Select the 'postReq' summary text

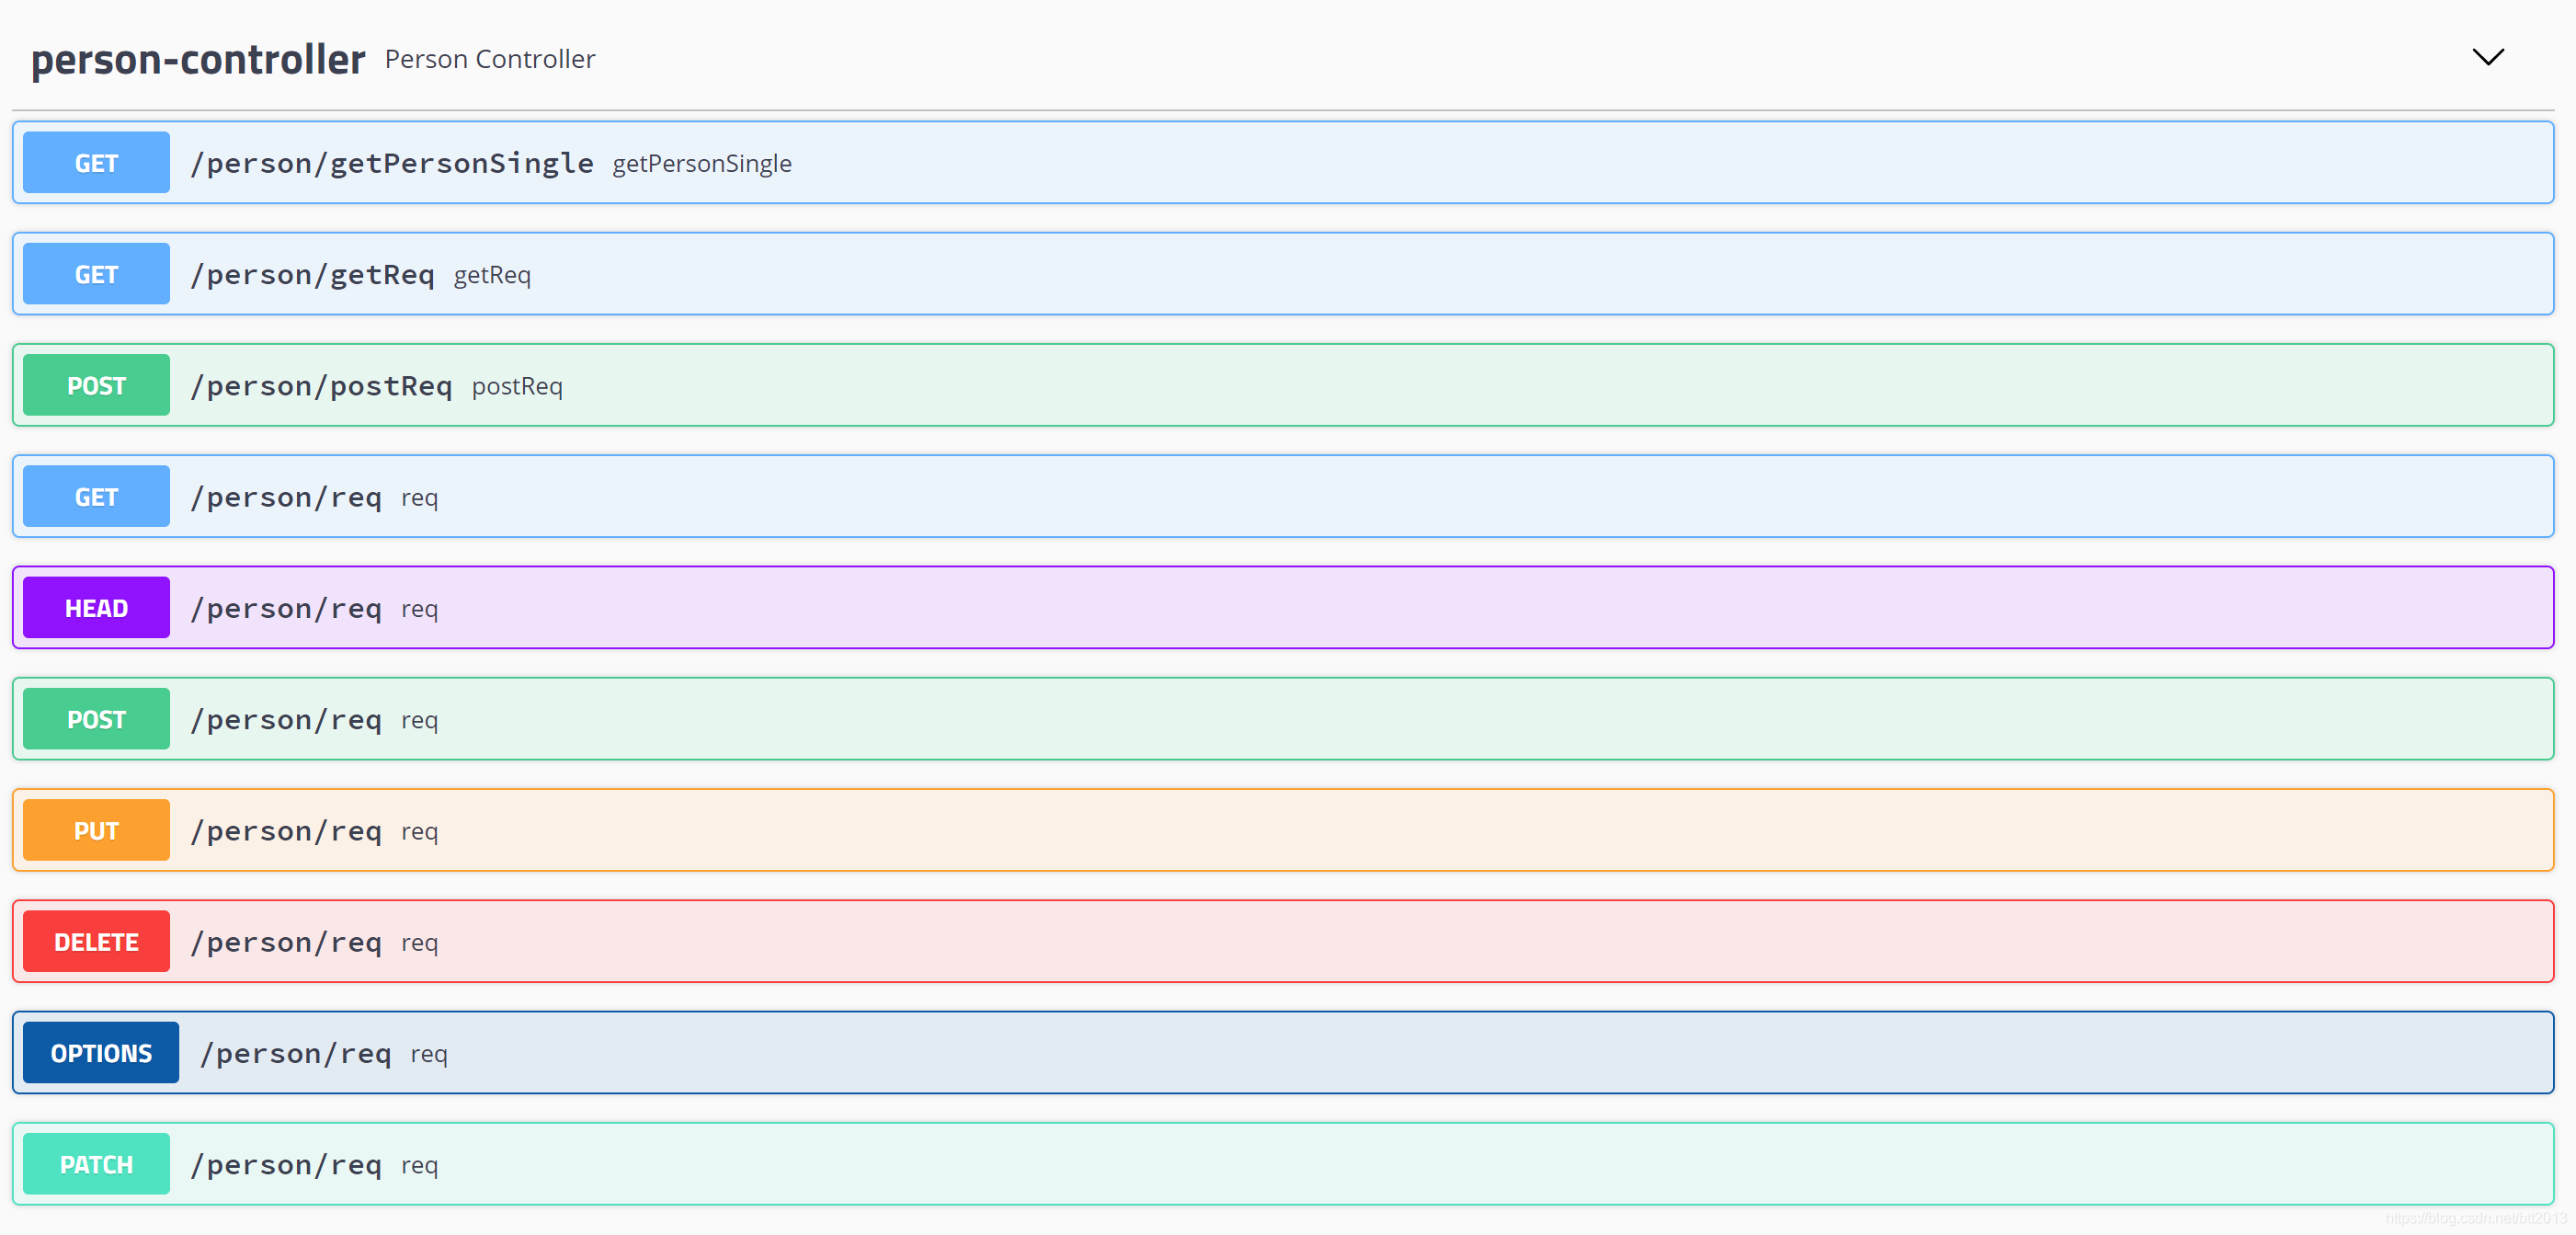(x=517, y=386)
